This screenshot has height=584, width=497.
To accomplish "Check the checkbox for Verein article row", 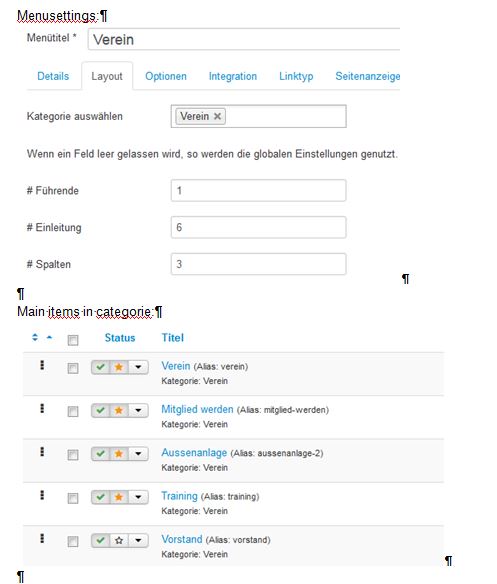I will [73, 368].
